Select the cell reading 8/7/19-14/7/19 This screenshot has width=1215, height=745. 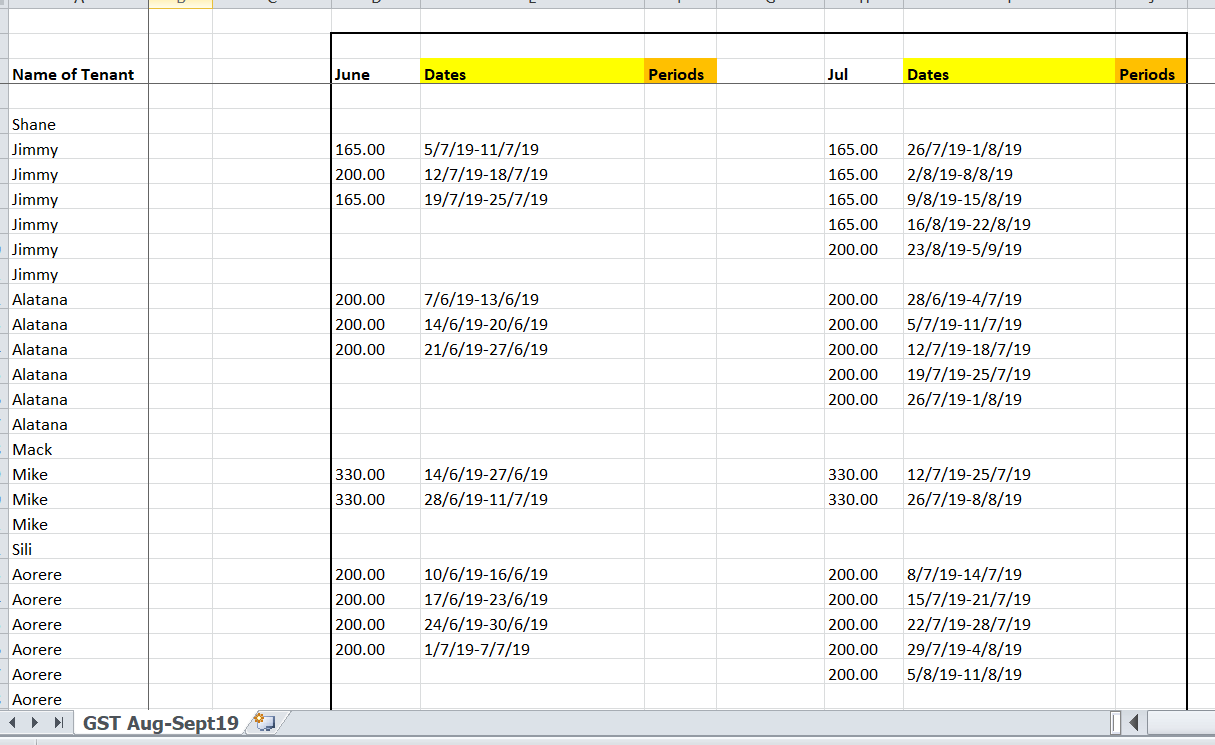1009,571
